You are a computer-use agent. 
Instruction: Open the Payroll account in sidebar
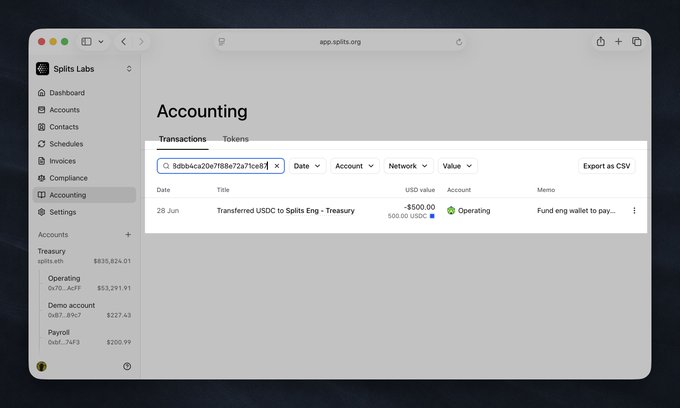(x=89, y=337)
